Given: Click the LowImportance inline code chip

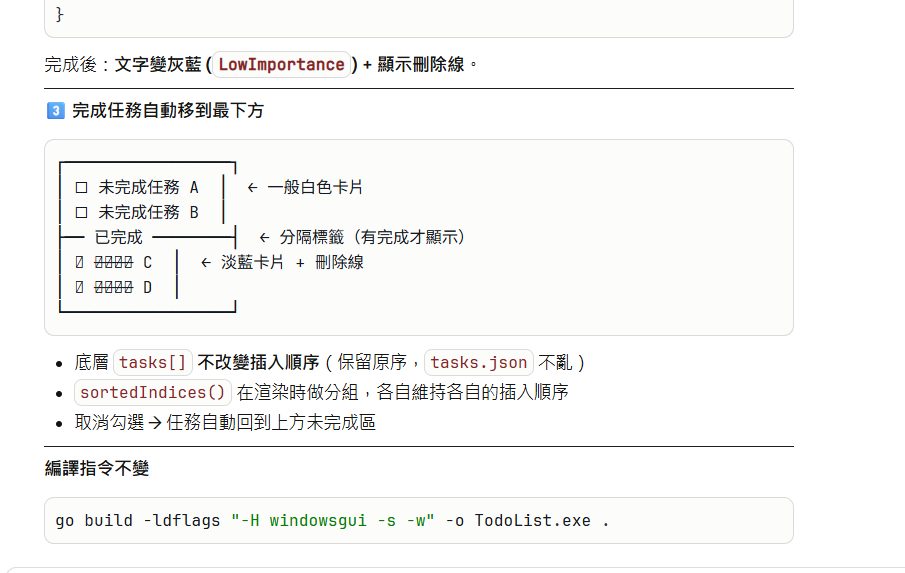Looking at the screenshot, I should pos(281,65).
